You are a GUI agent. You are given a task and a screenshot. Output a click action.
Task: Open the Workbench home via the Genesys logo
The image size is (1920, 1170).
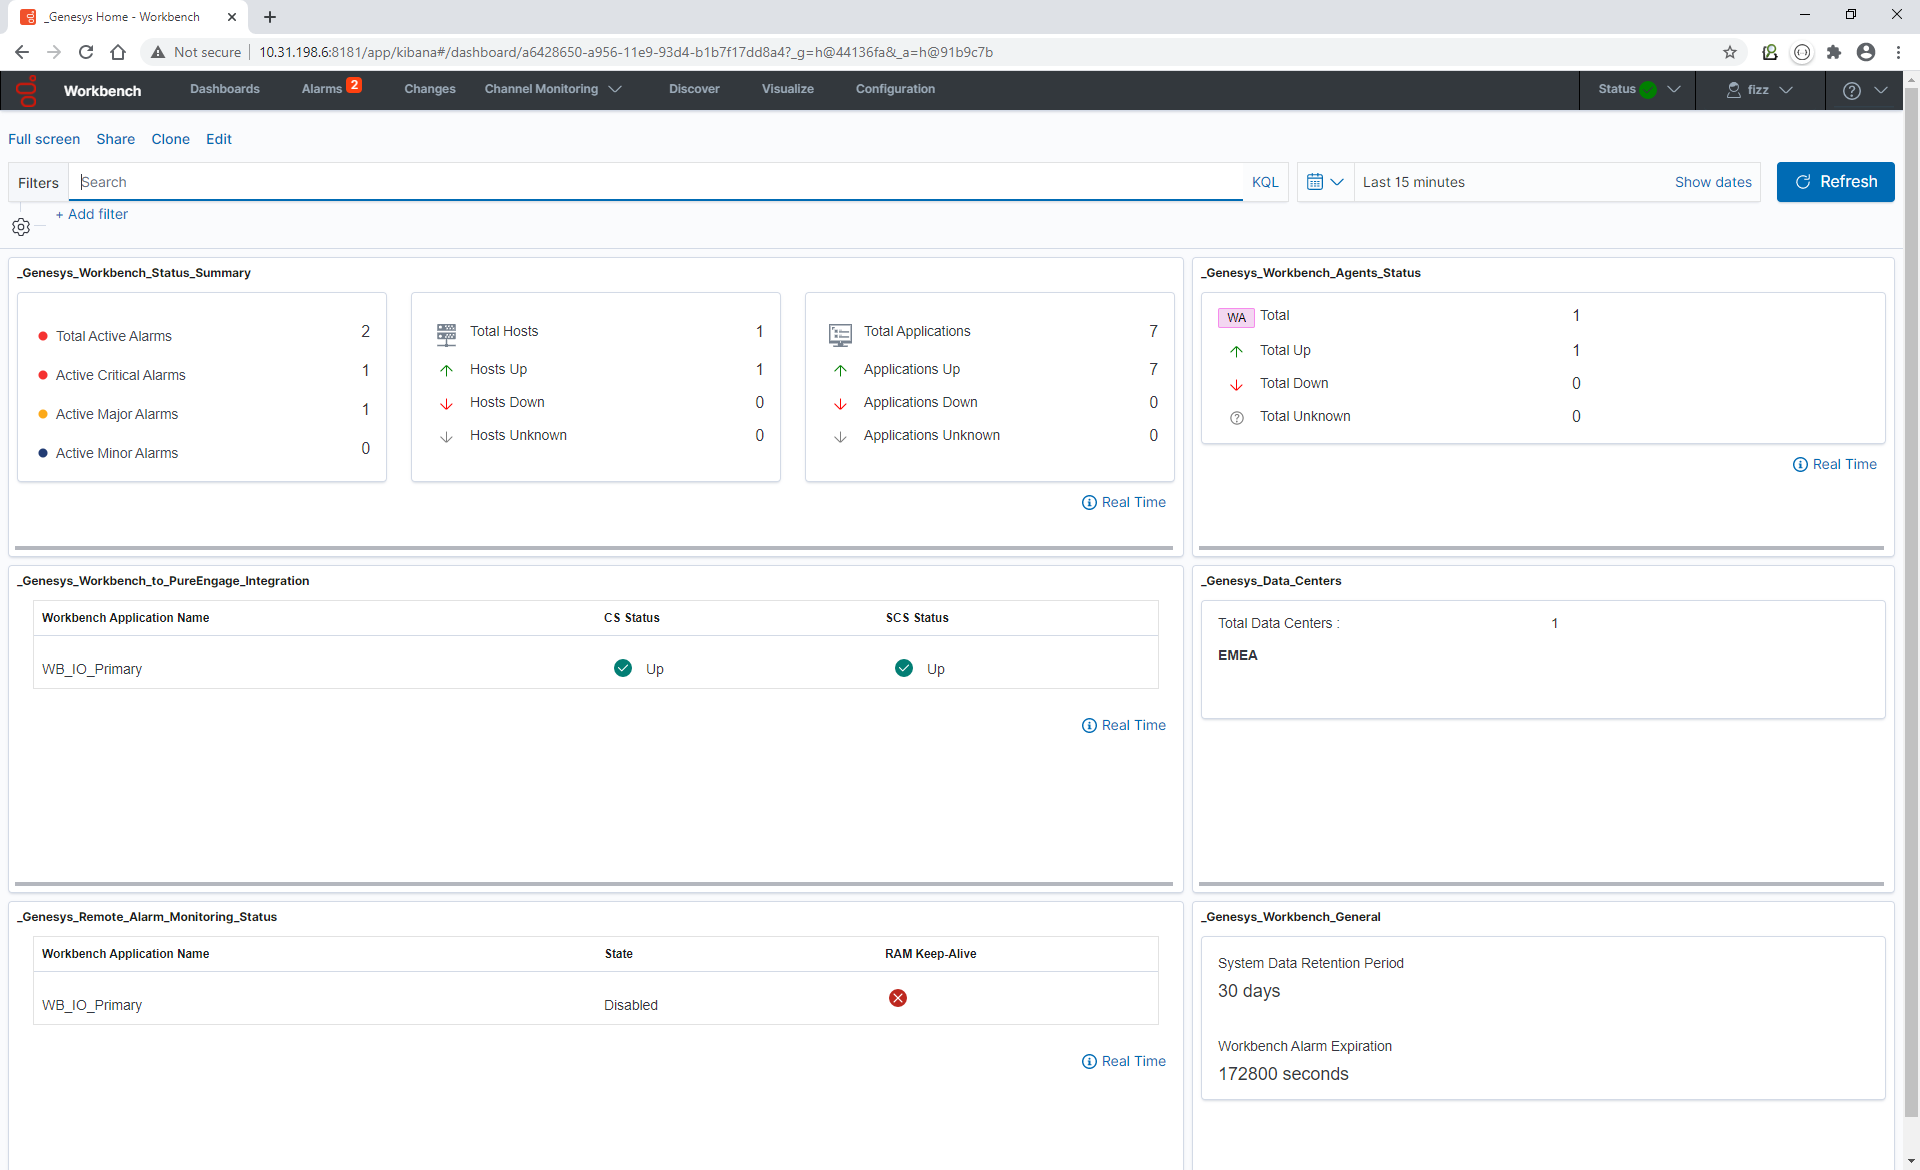tap(25, 90)
